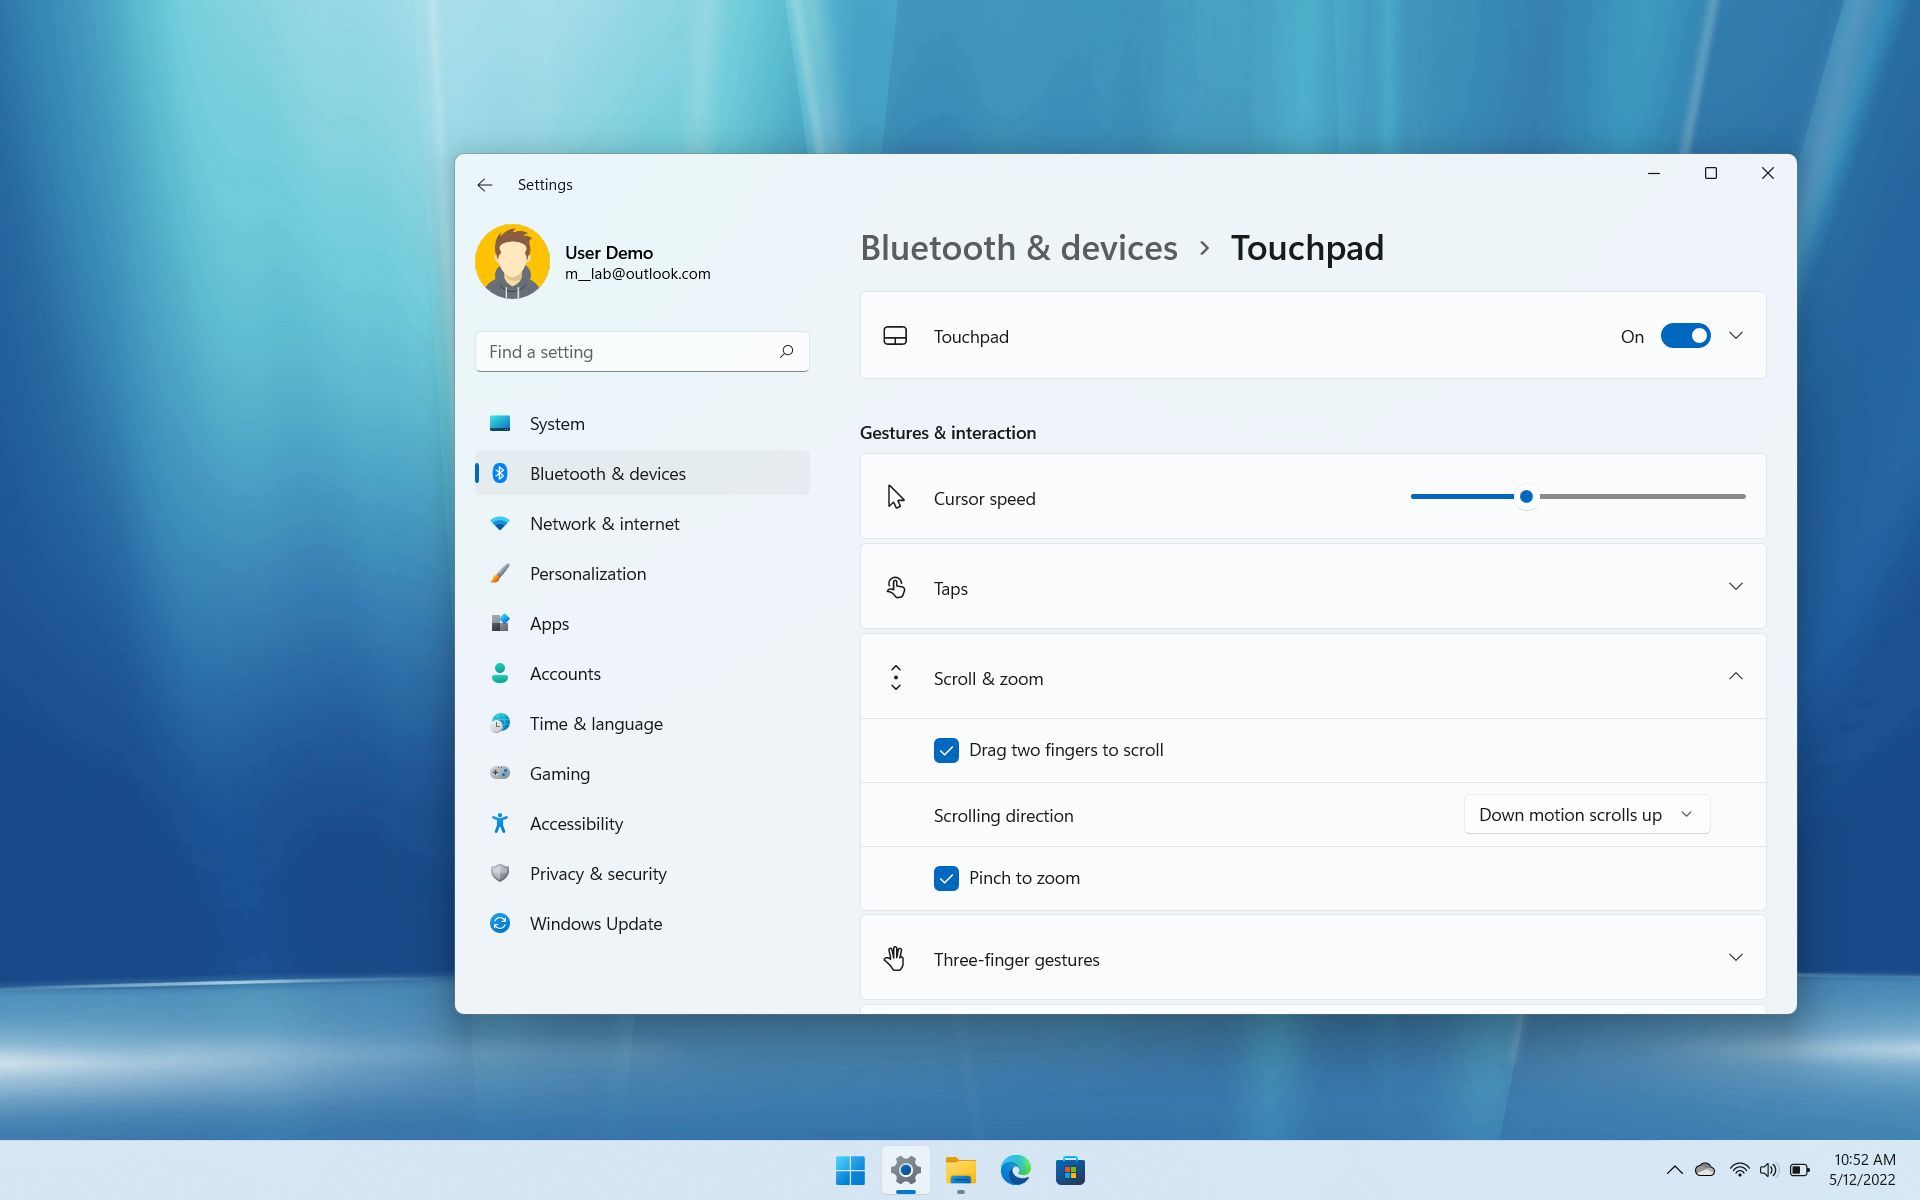
Task: Open the Personalization settings menu
Action: tap(587, 572)
